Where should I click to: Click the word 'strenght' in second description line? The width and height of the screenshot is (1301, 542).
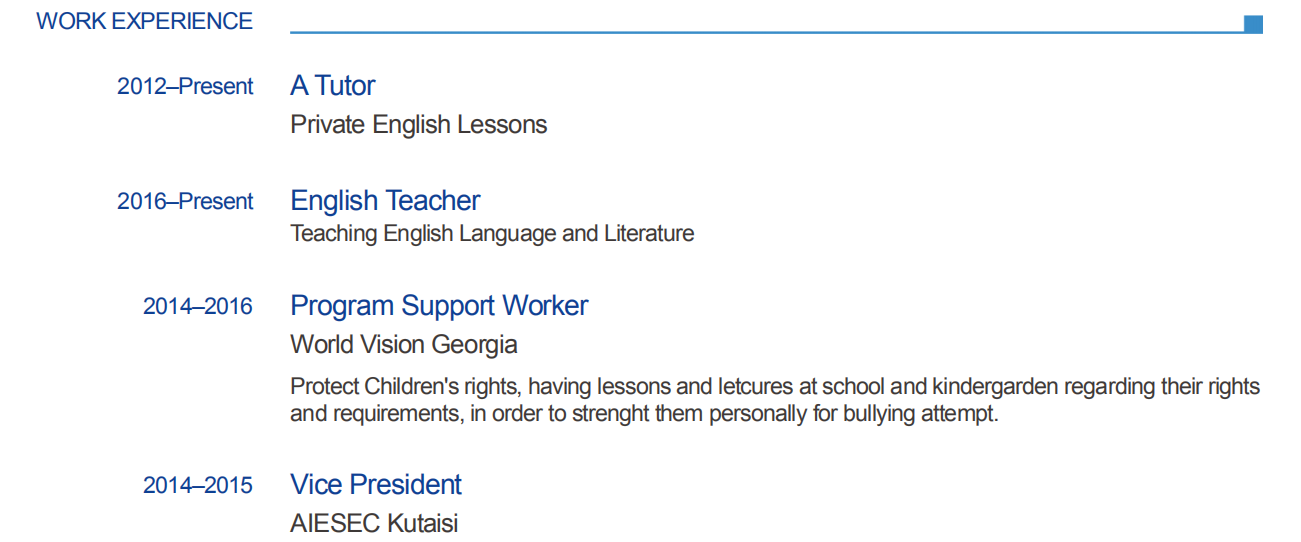610,414
